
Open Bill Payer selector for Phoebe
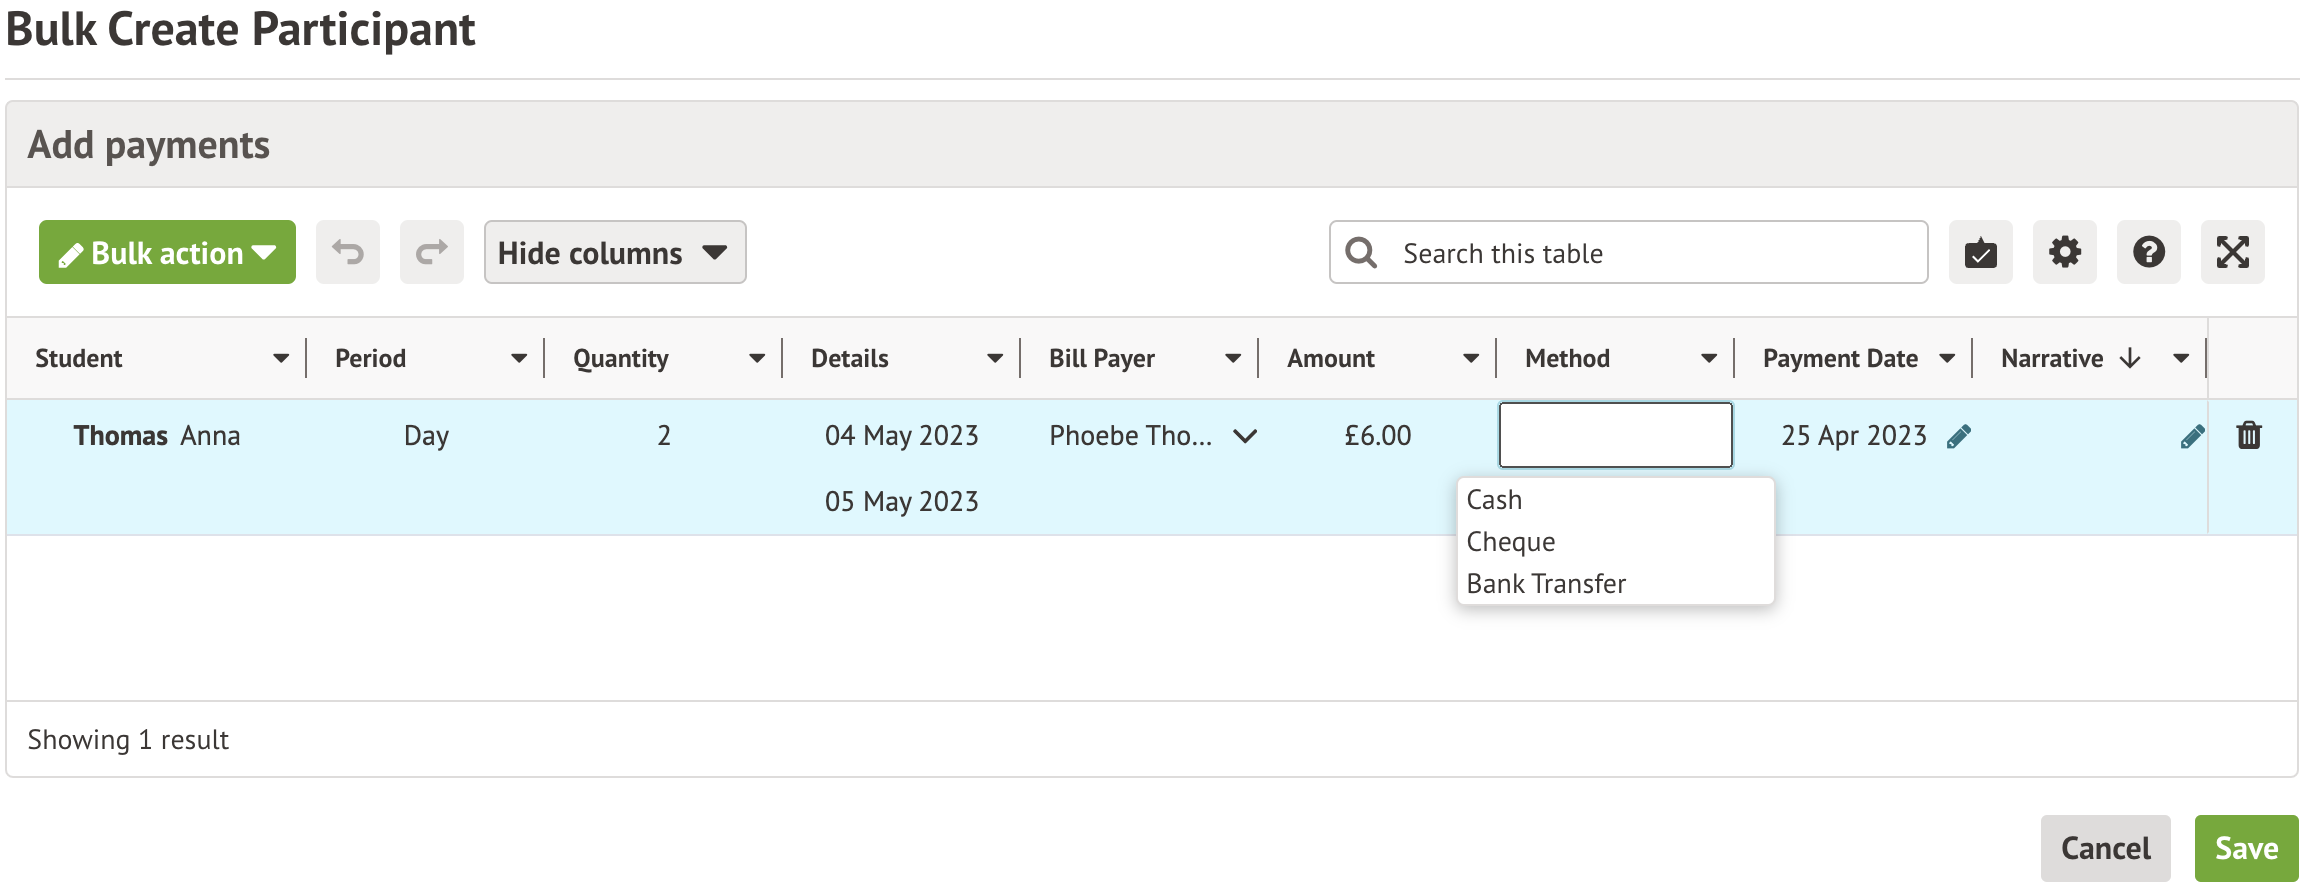(x=1245, y=436)
